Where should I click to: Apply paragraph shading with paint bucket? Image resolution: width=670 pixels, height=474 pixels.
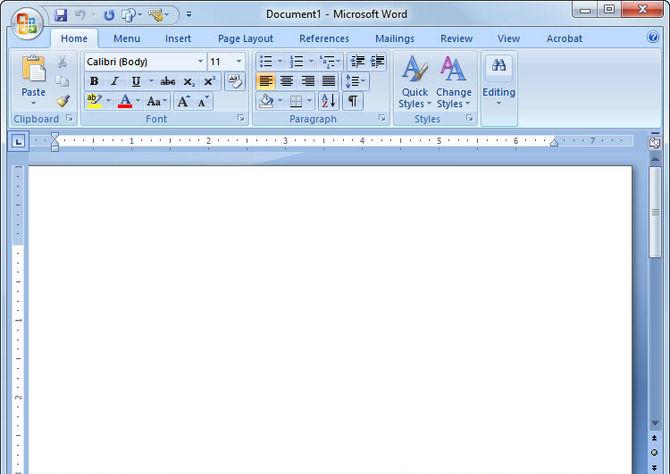coord(266,101)
